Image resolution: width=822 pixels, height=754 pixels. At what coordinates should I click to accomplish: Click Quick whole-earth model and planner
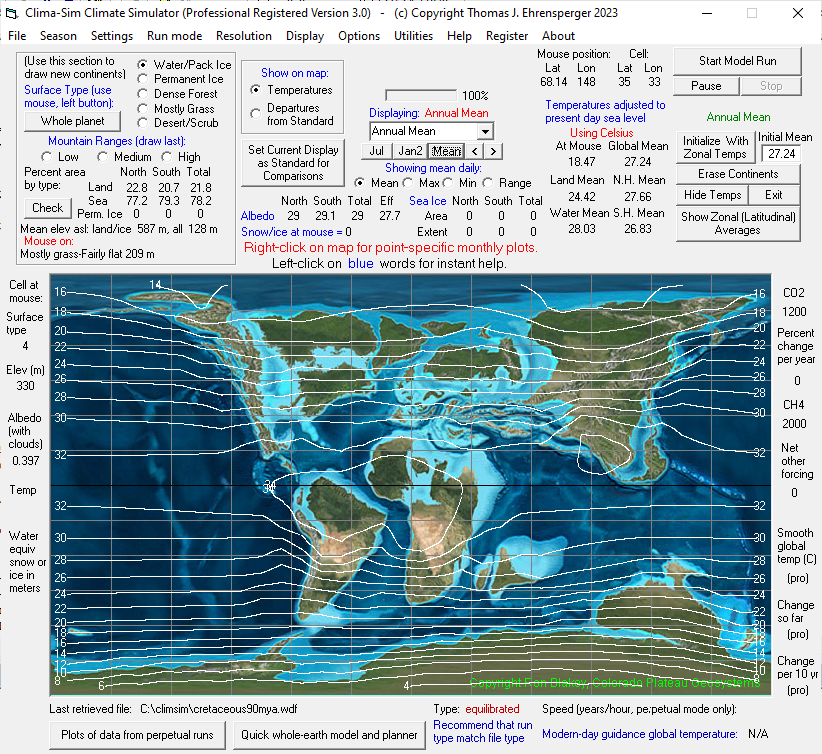click(x=329, y=735)
